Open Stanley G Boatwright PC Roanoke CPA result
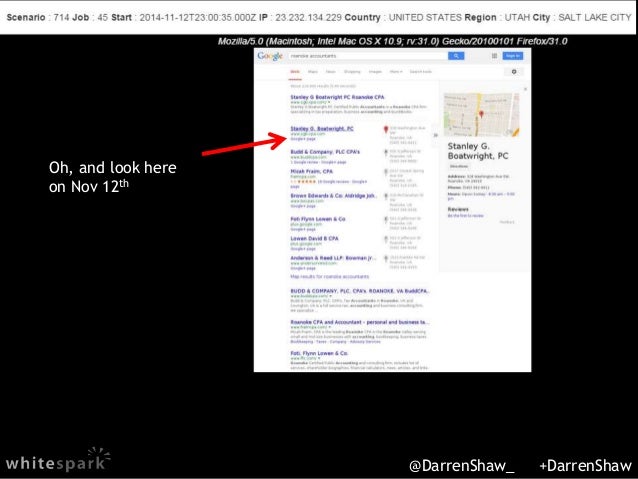 tap(337, 97)
